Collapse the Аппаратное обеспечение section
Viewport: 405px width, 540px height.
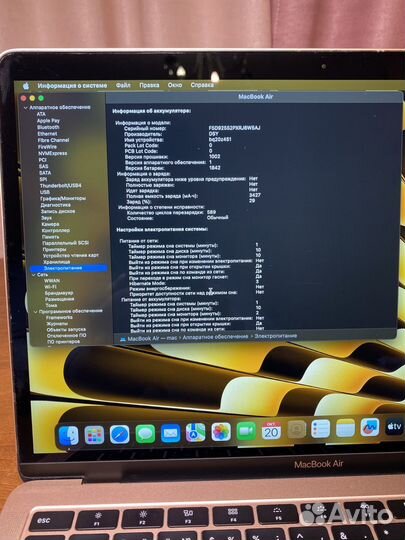25,108
